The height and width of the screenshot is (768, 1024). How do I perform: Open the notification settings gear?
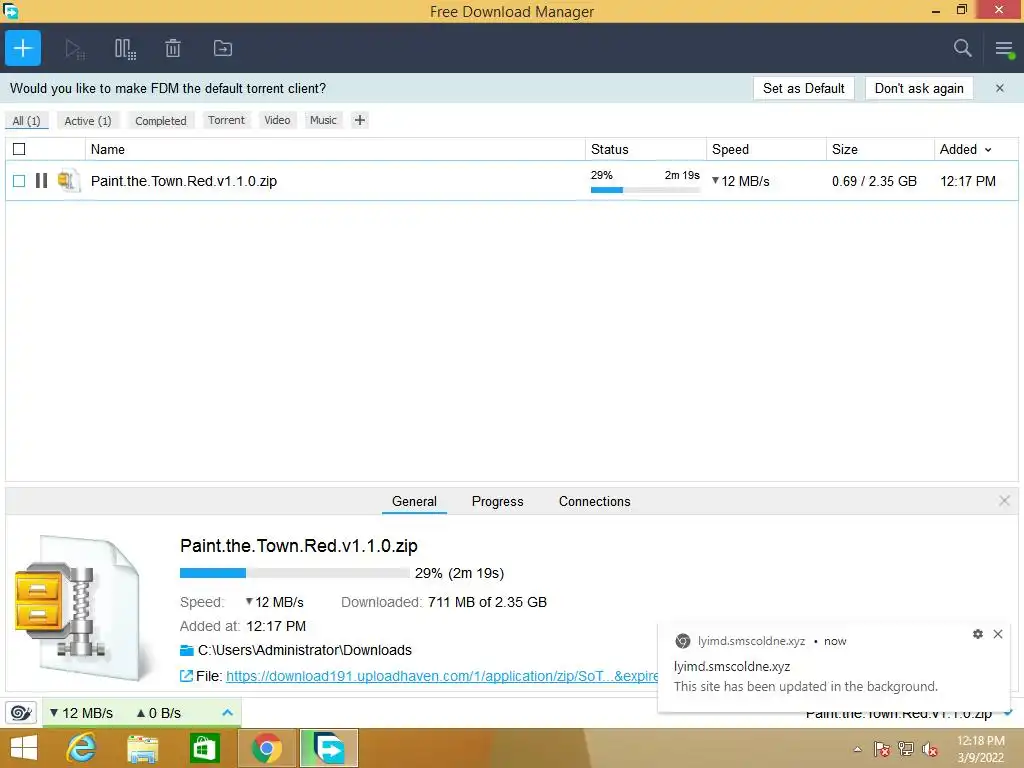point(978,634)
